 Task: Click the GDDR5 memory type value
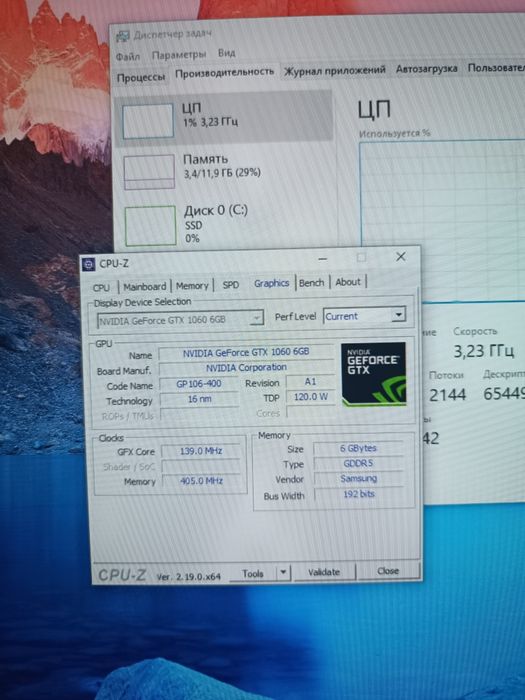pos(358,464)
